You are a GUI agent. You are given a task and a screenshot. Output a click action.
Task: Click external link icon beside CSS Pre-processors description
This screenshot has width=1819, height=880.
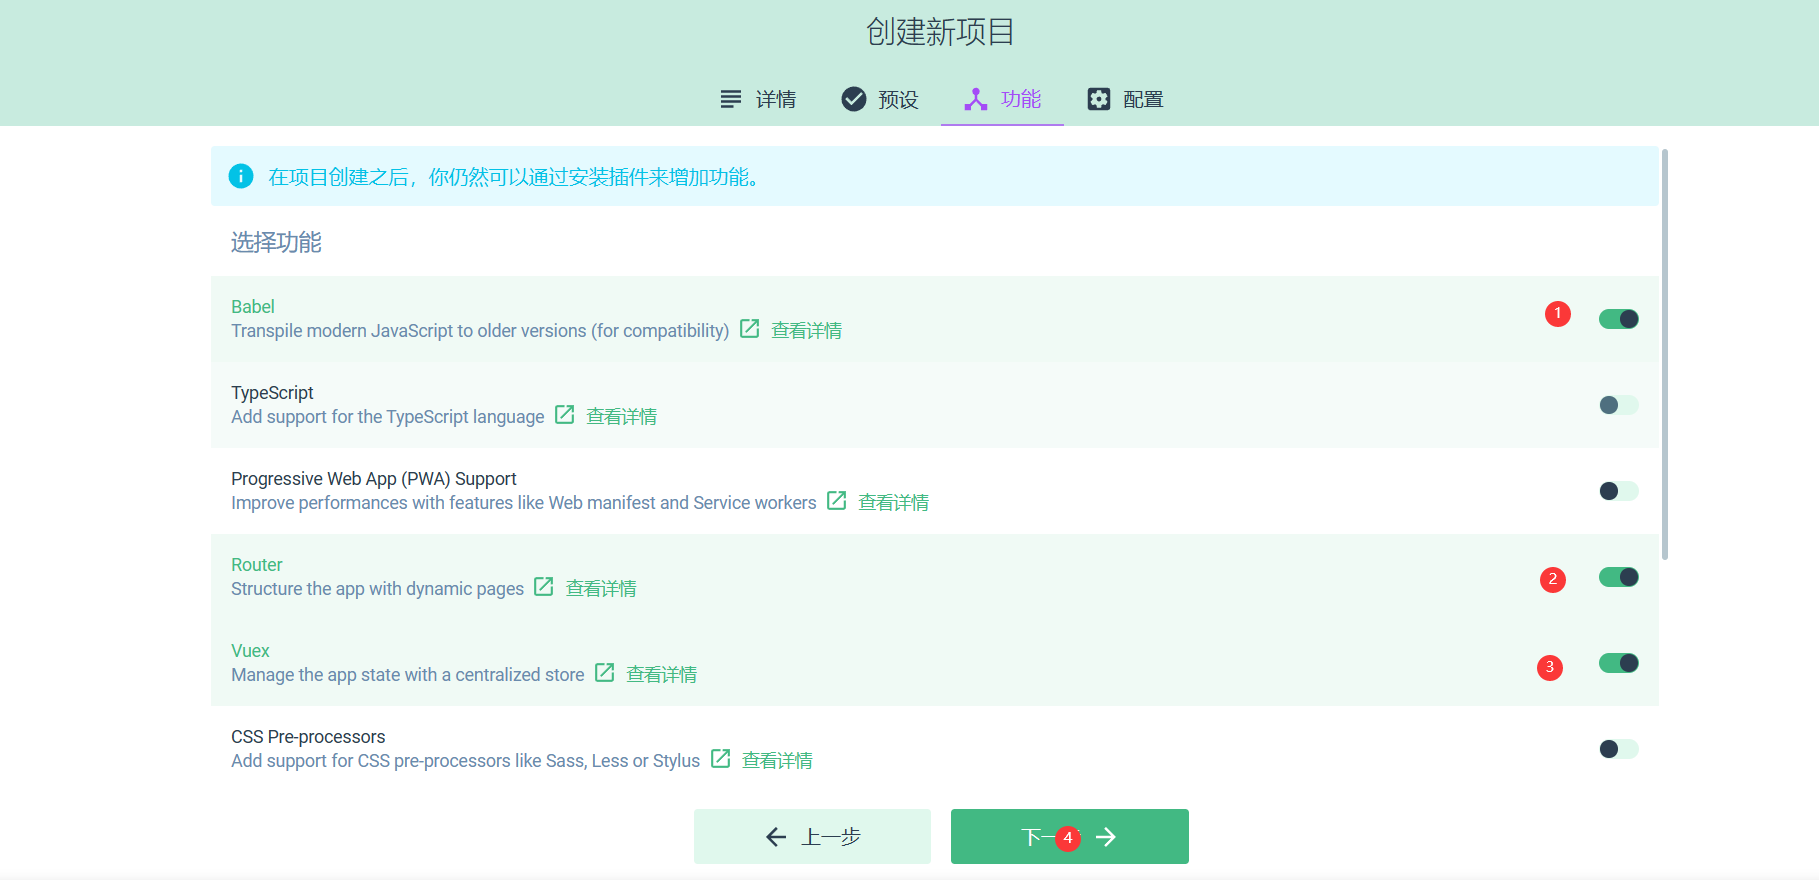(x=721, y=759)
